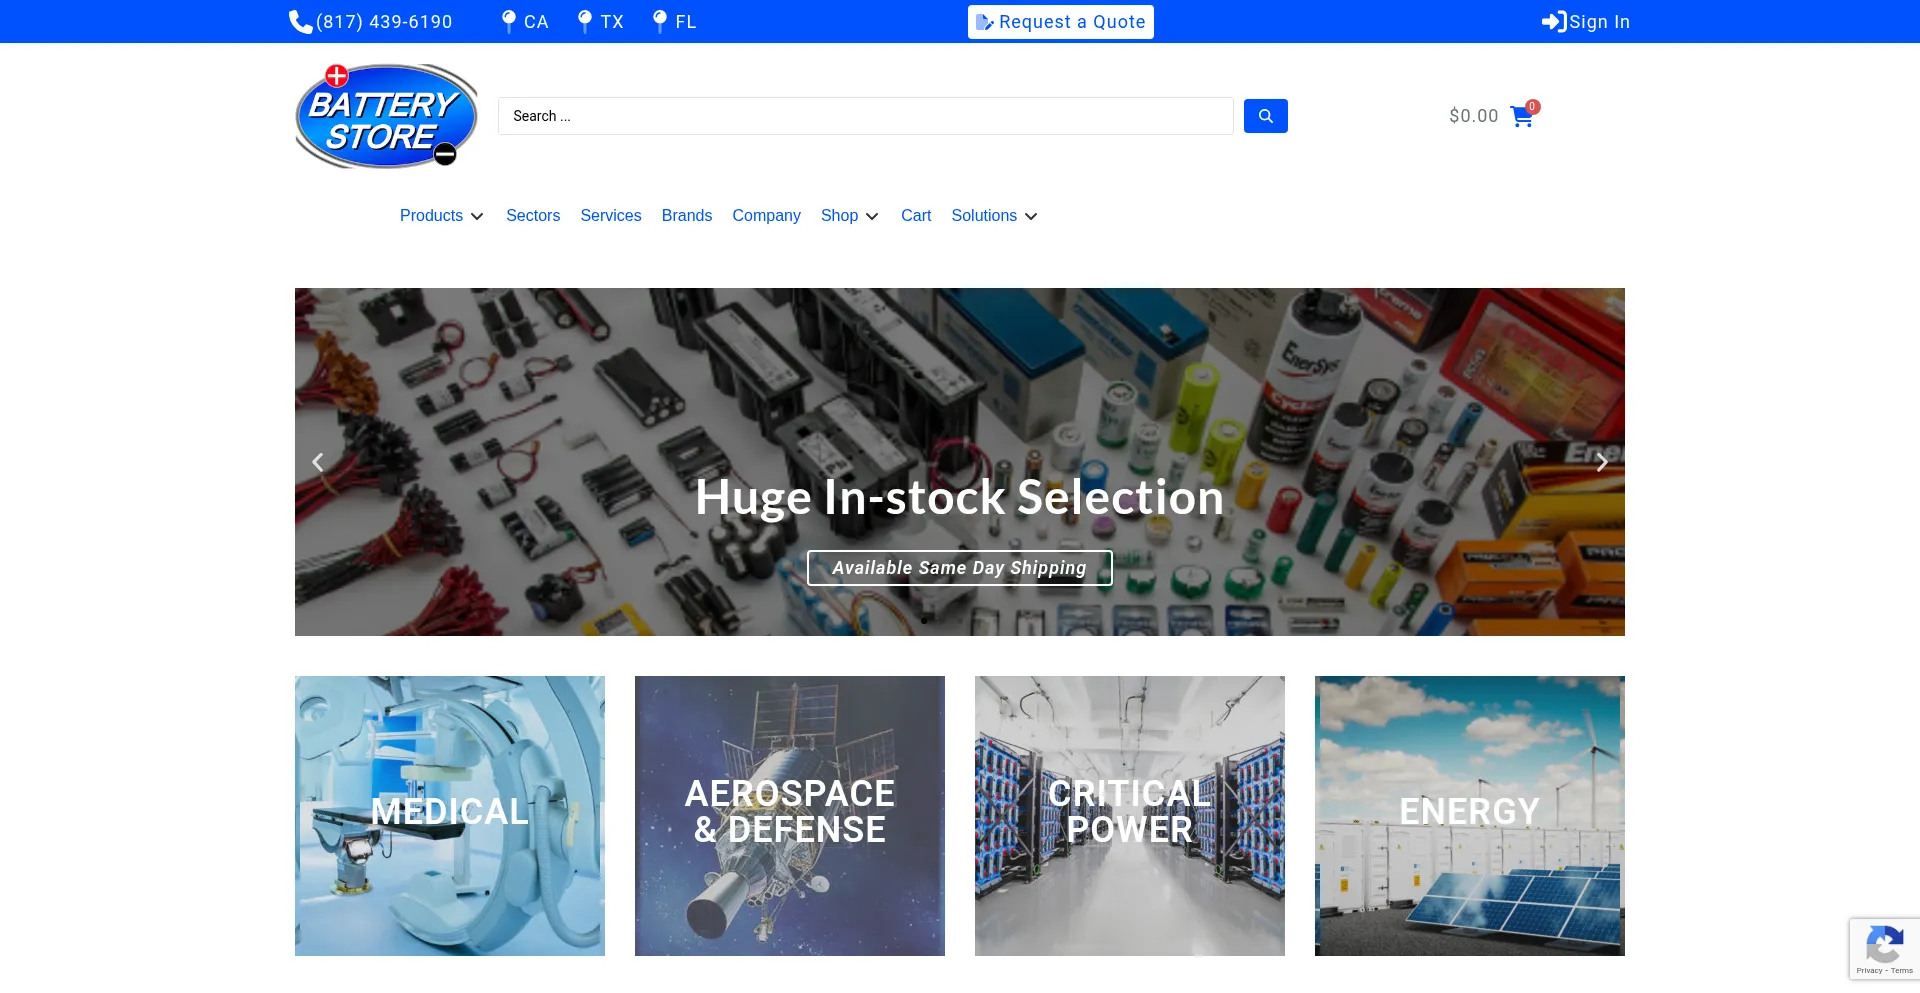This screenshot has width=1920, height=993.
Task: Click the Request a Quote button
Action: click(x=1061, y=22)
